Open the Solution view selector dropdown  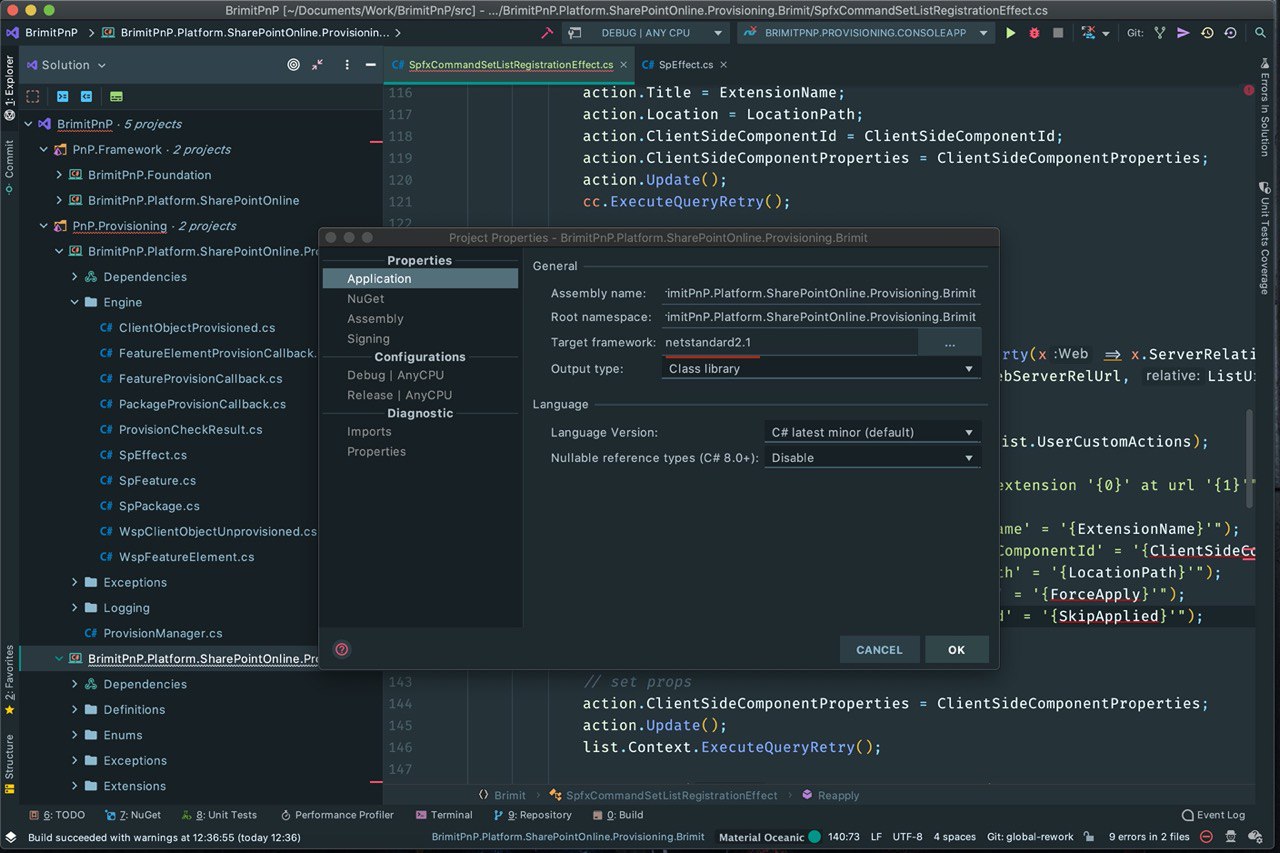[x=67, y=65]
